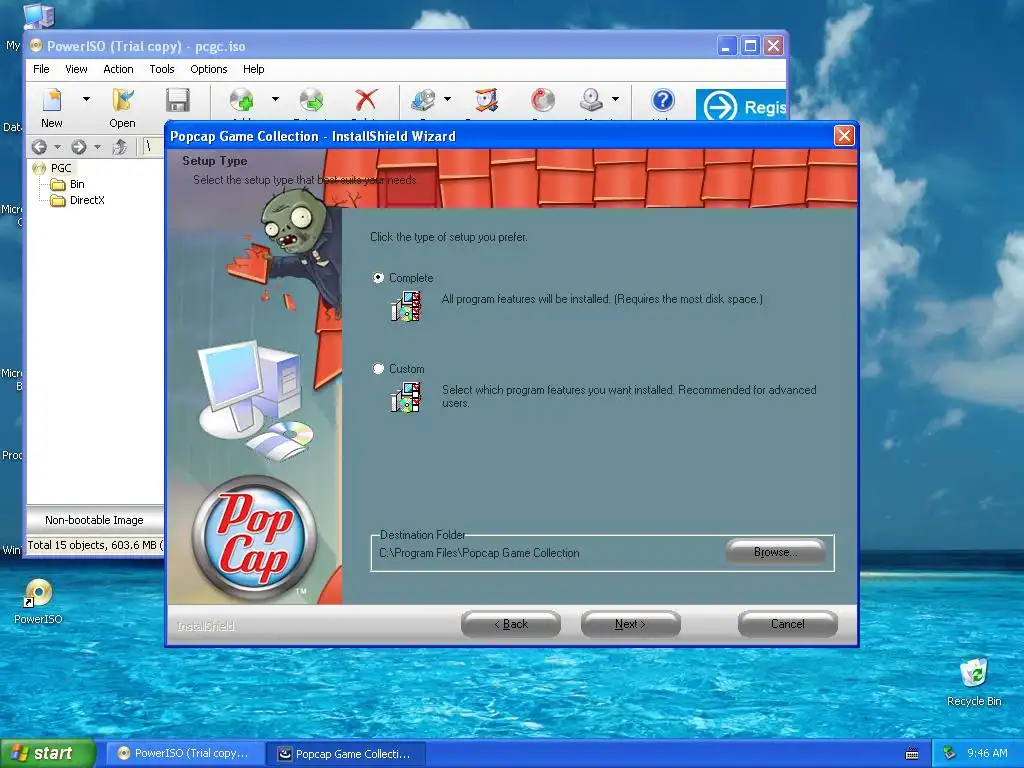This screenshot has height=768, width=1024.
Task: Click the Back button in InstallShield Wizard
Action: [x=511, y=624]
